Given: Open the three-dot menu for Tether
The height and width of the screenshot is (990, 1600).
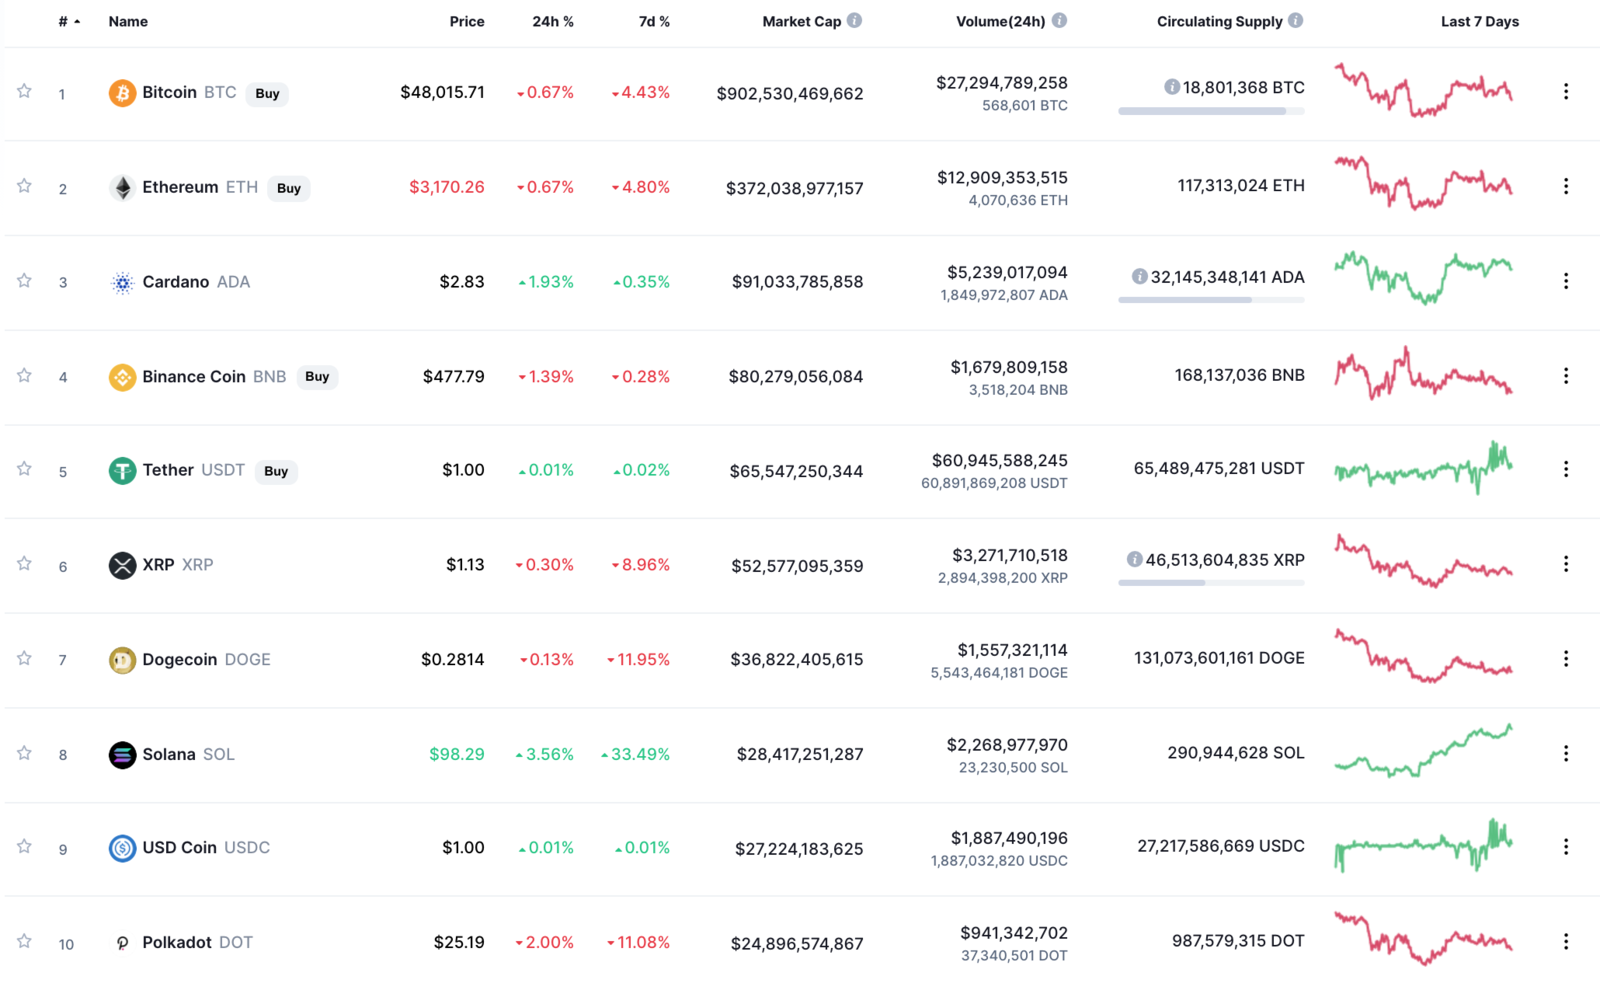Looking at the screenshot, I should pos(1566,469).
